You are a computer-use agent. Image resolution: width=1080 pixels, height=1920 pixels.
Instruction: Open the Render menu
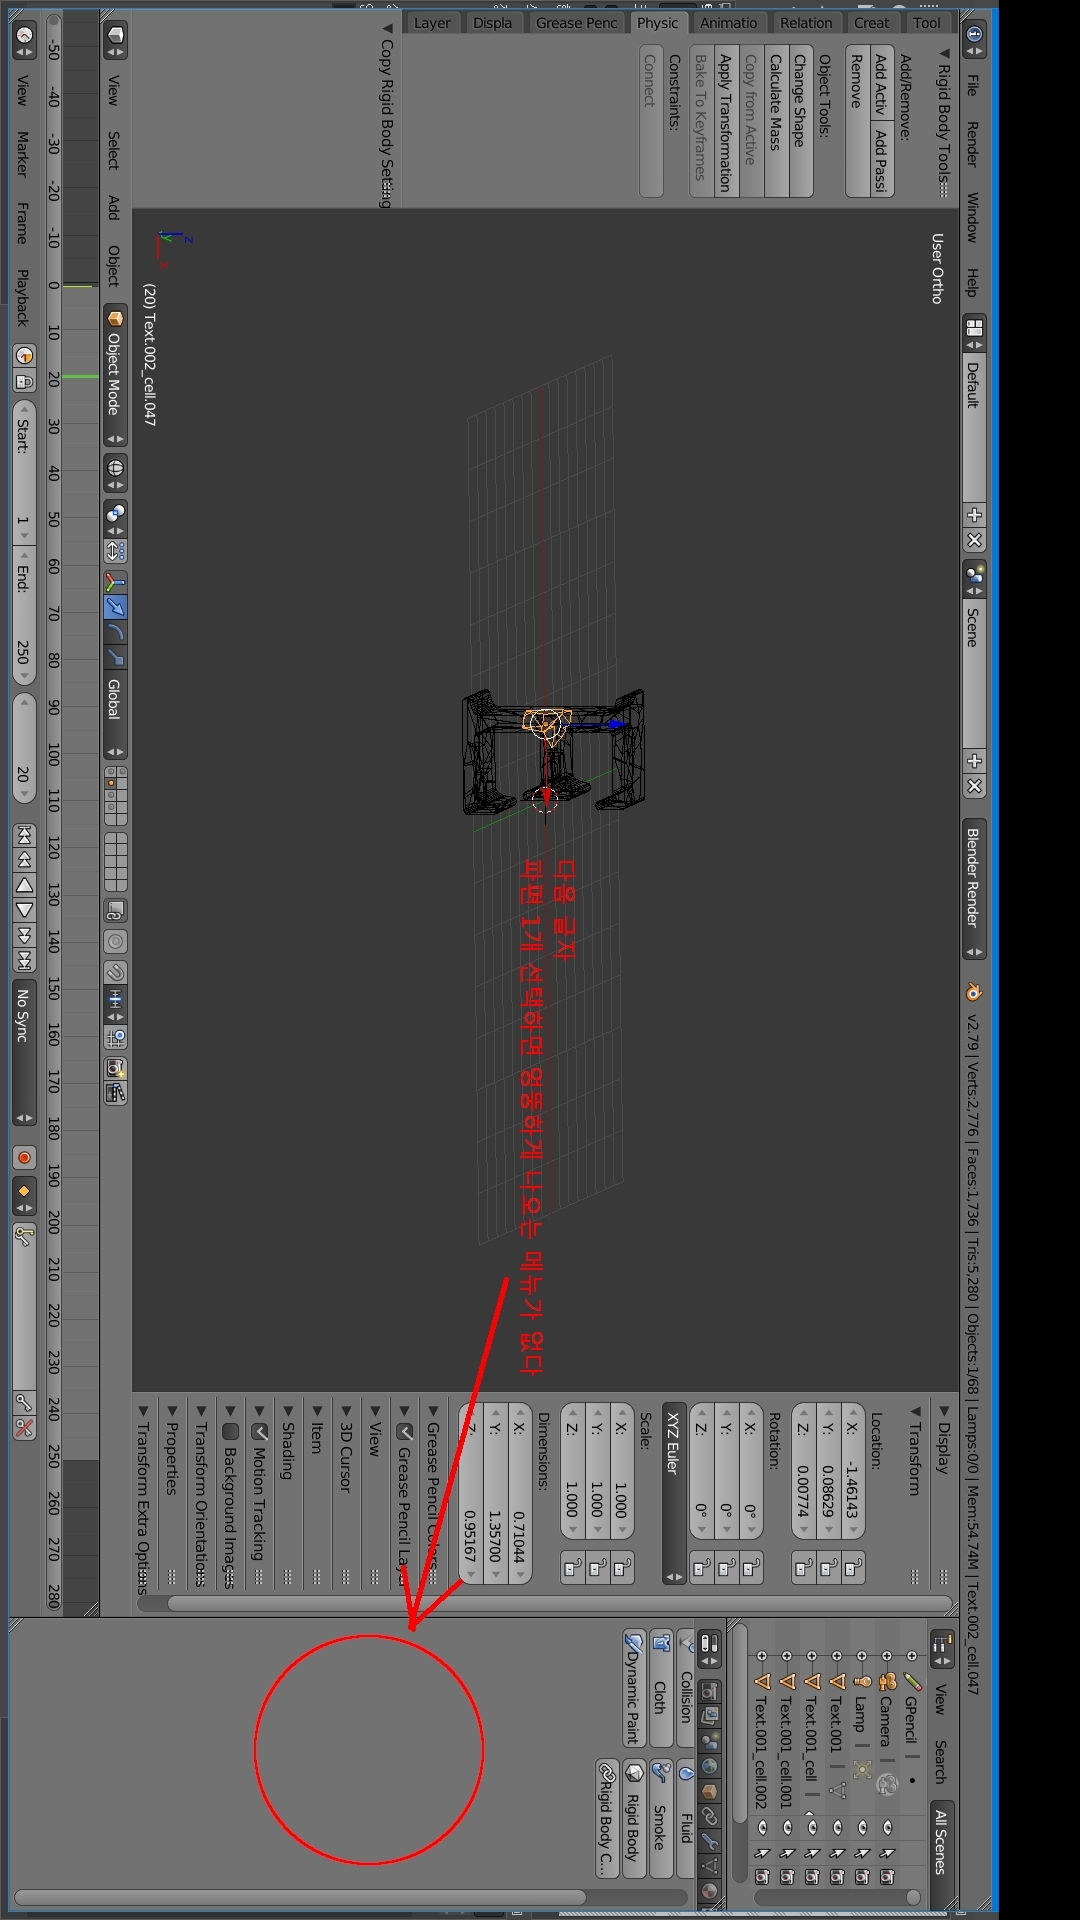click(972, 145)
